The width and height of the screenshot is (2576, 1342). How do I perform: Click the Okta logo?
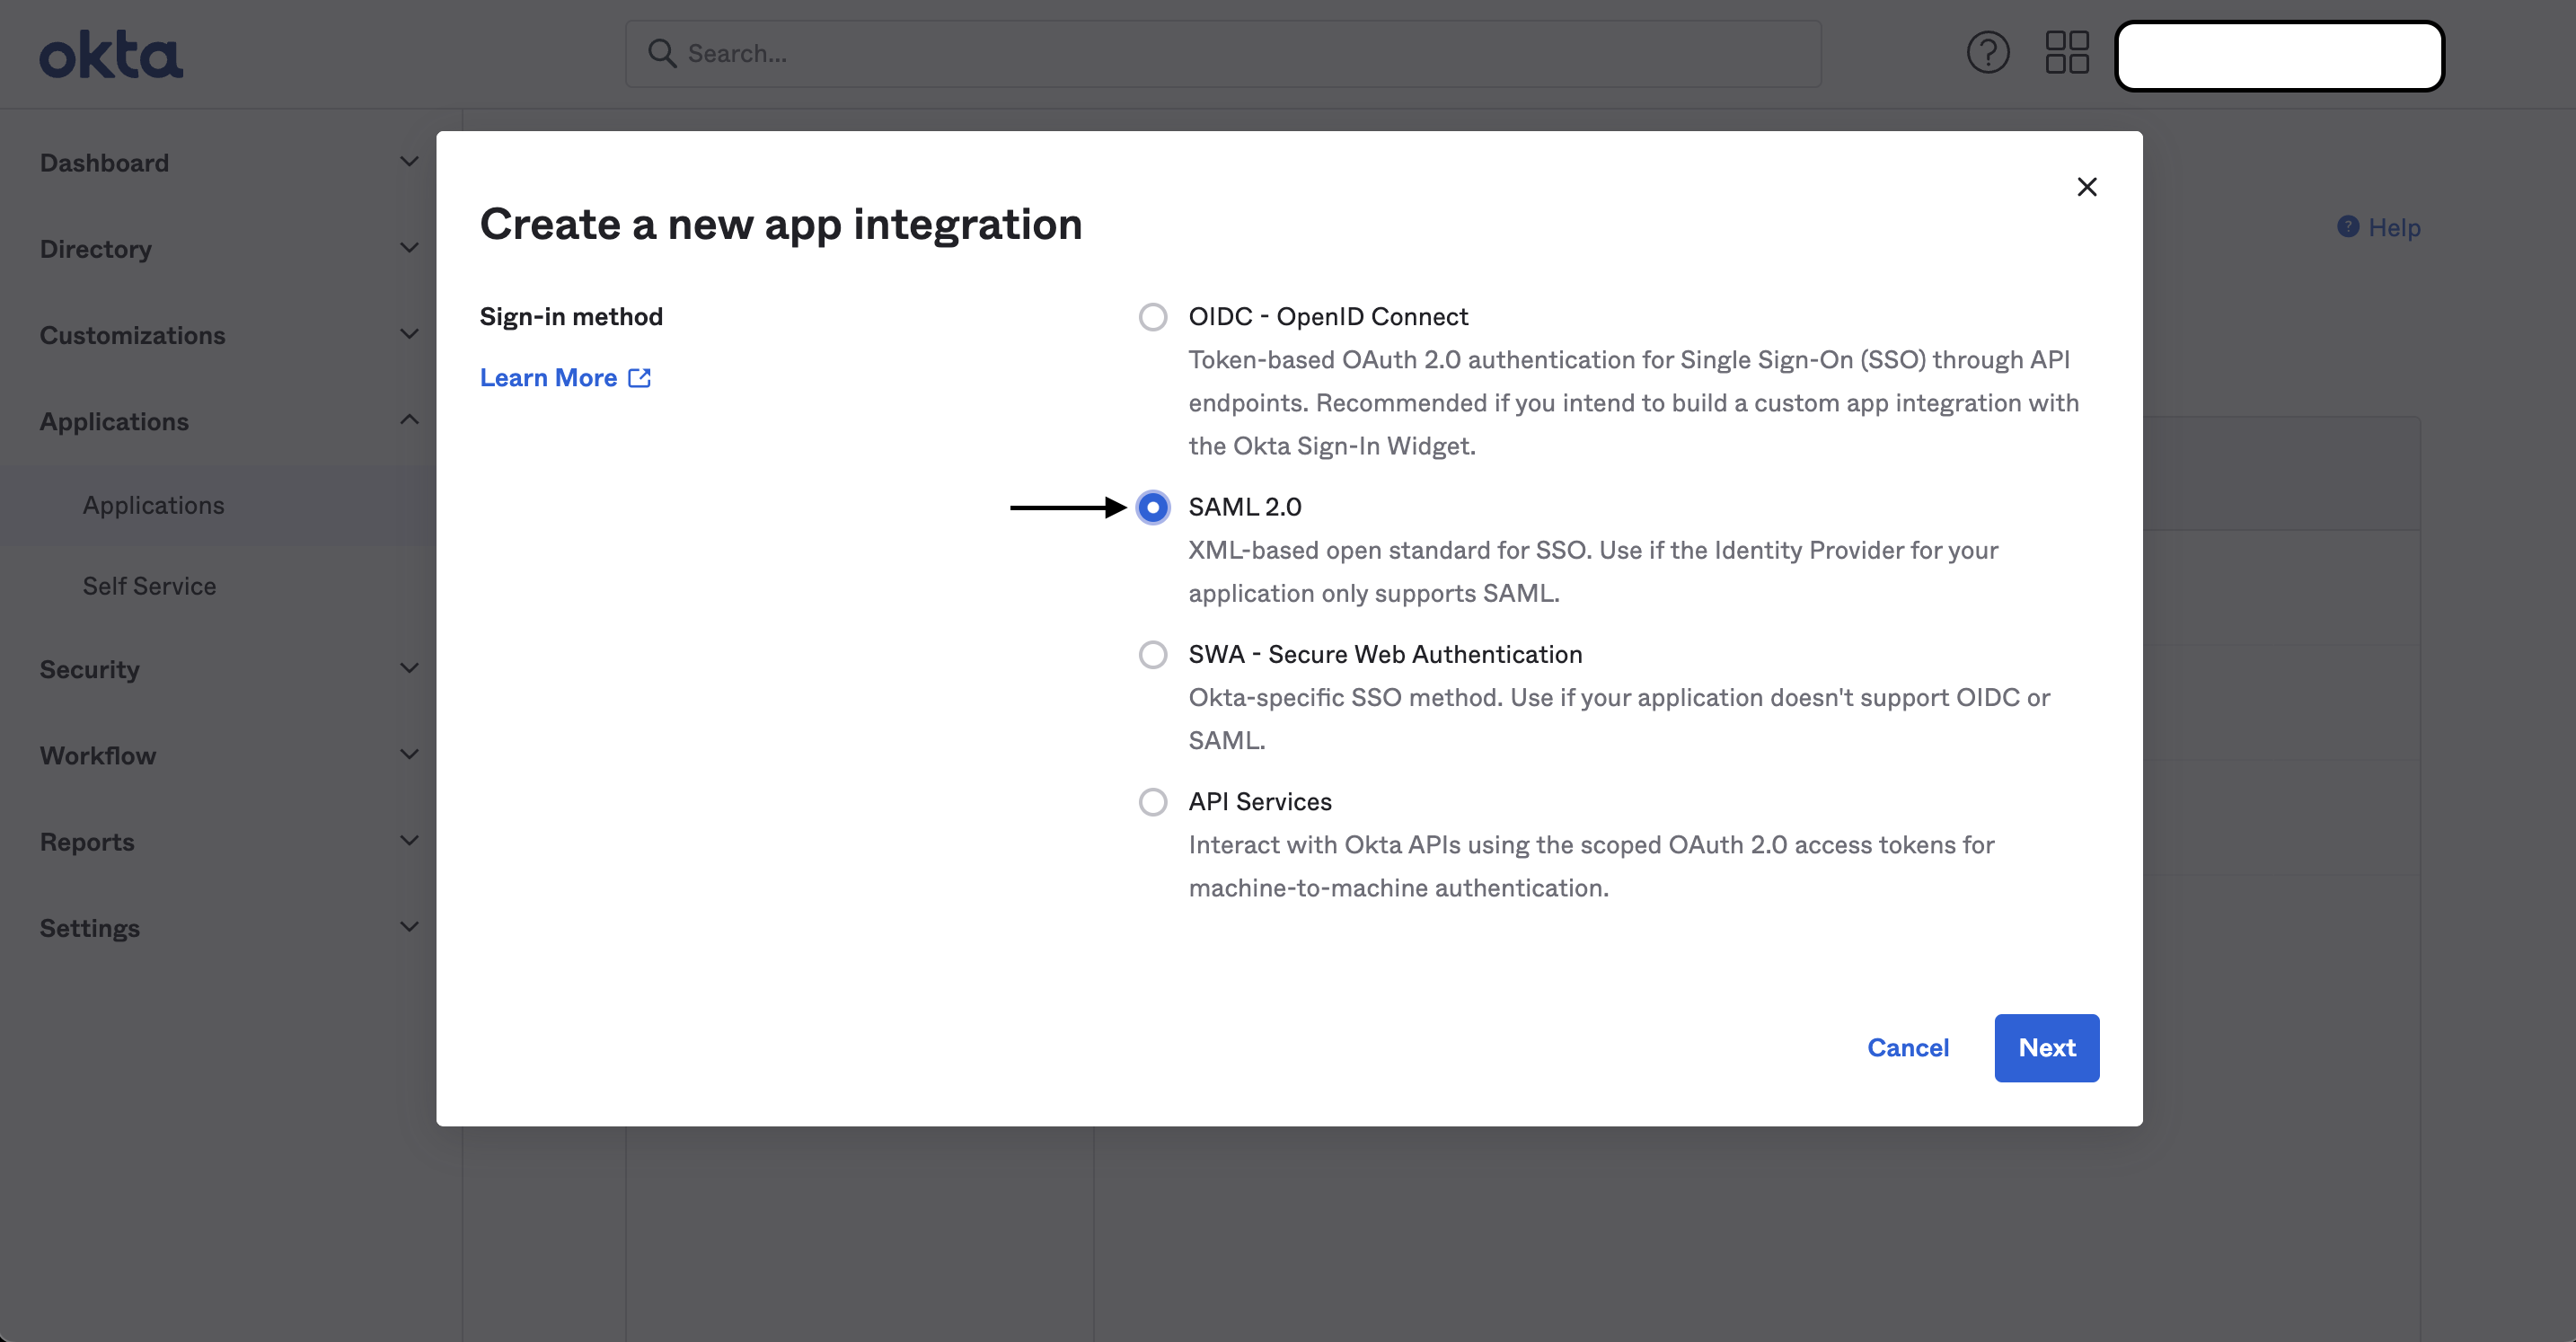tap(111, 54)
